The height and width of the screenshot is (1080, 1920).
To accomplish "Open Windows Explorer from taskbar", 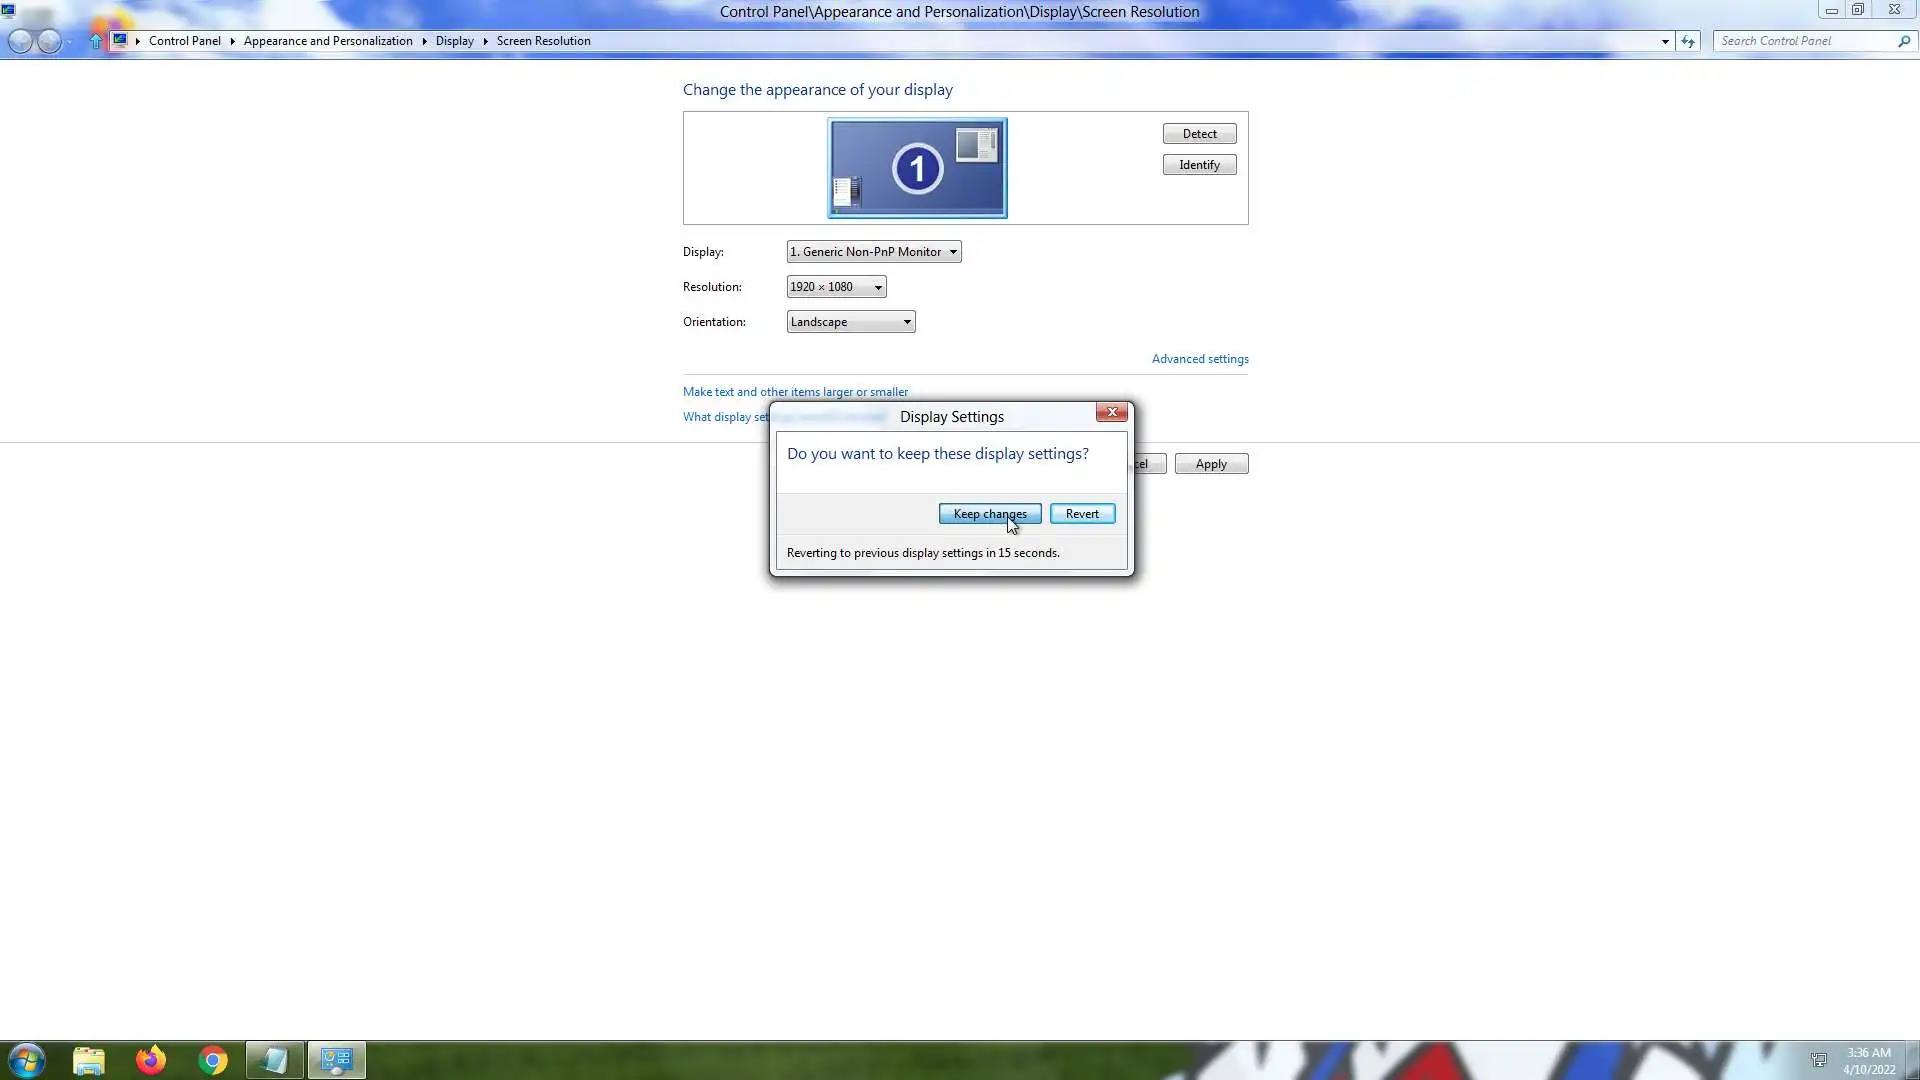I will pos(89,1060).
